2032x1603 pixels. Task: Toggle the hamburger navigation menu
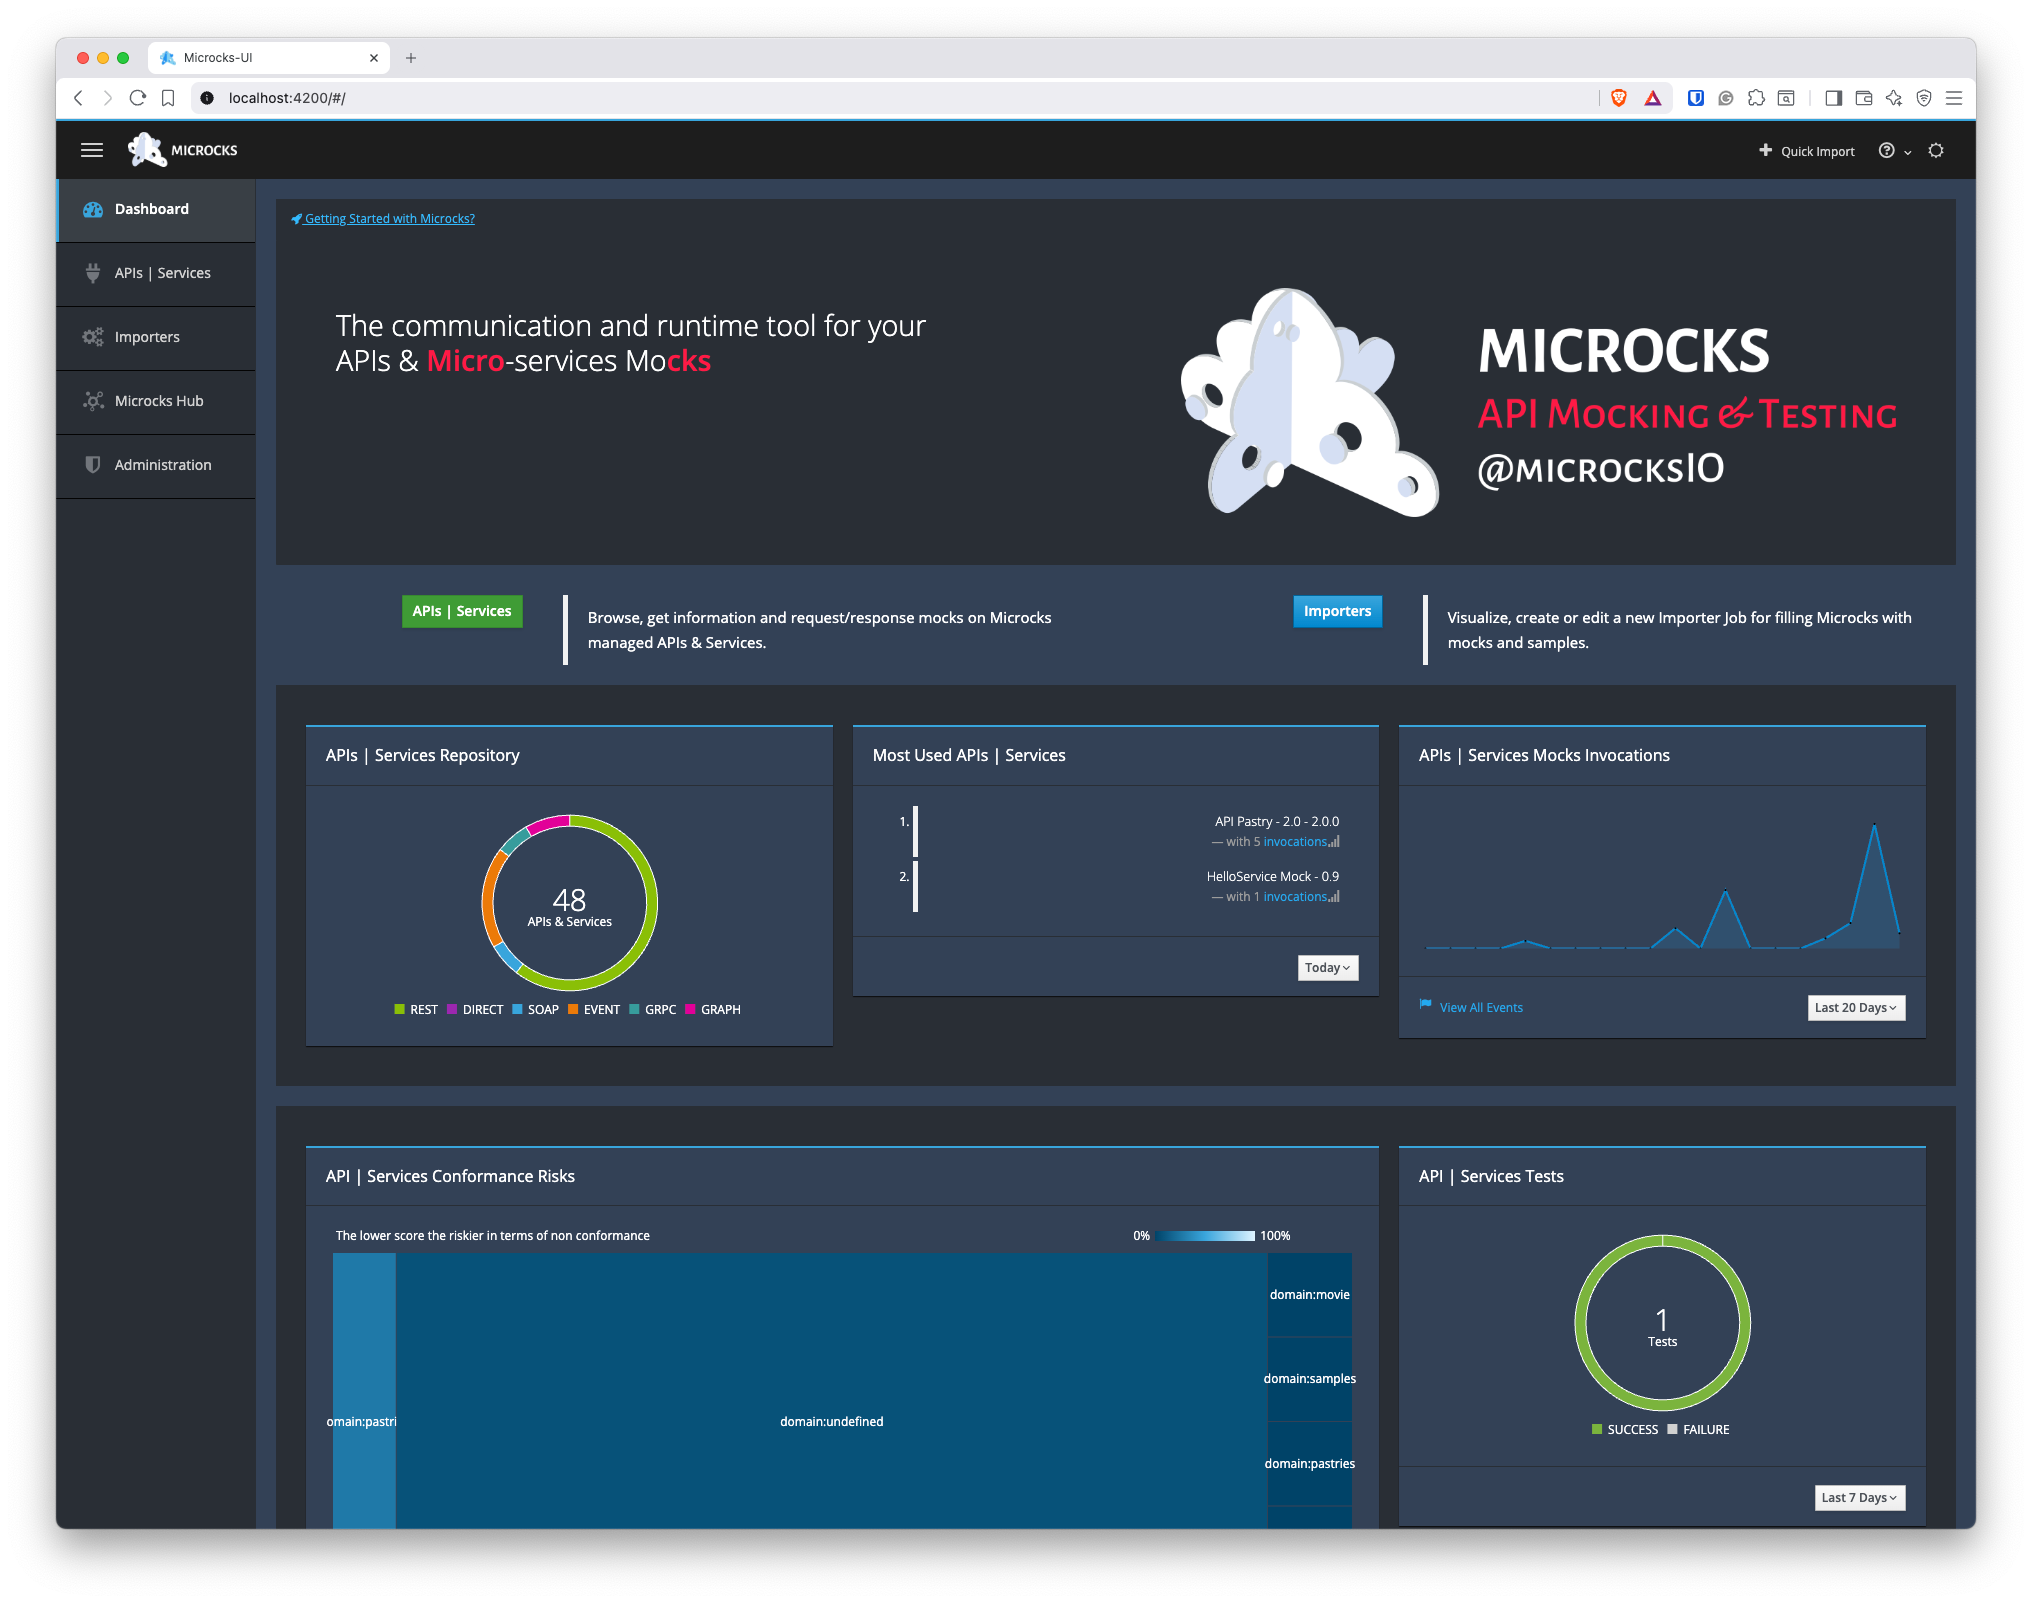[92, 150]
